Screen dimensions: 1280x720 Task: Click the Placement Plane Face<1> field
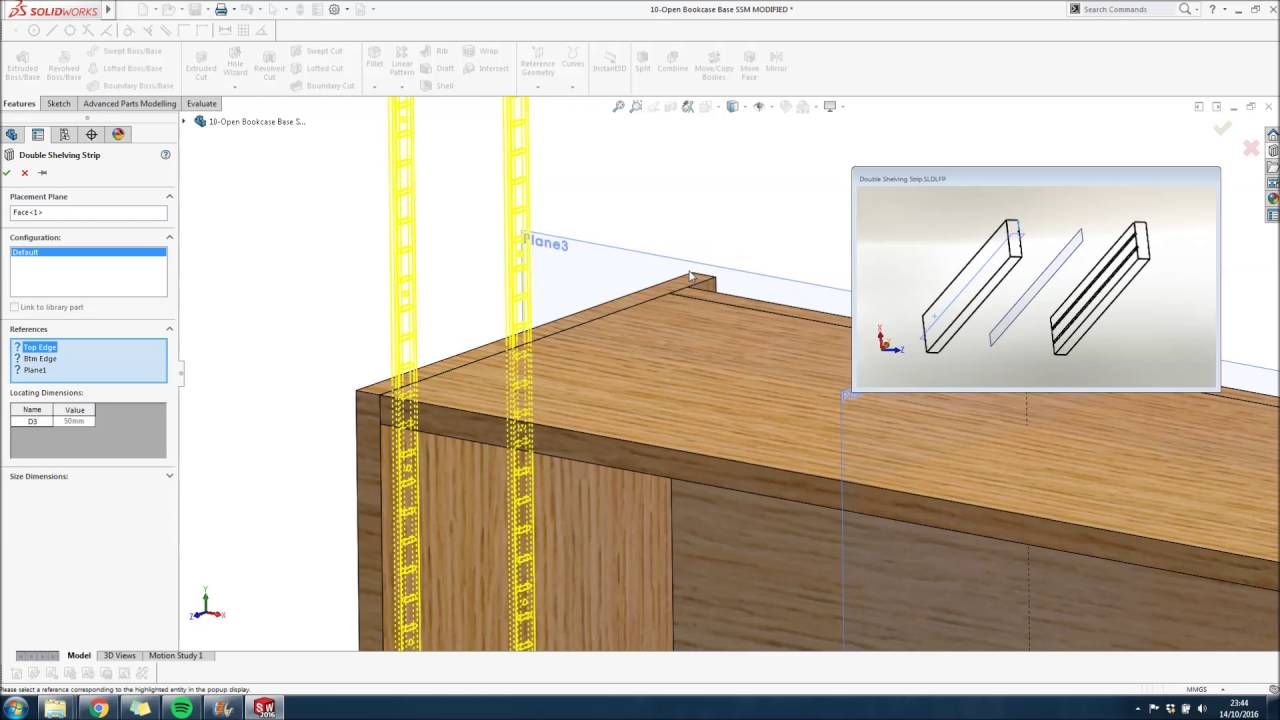click(88, 213)
